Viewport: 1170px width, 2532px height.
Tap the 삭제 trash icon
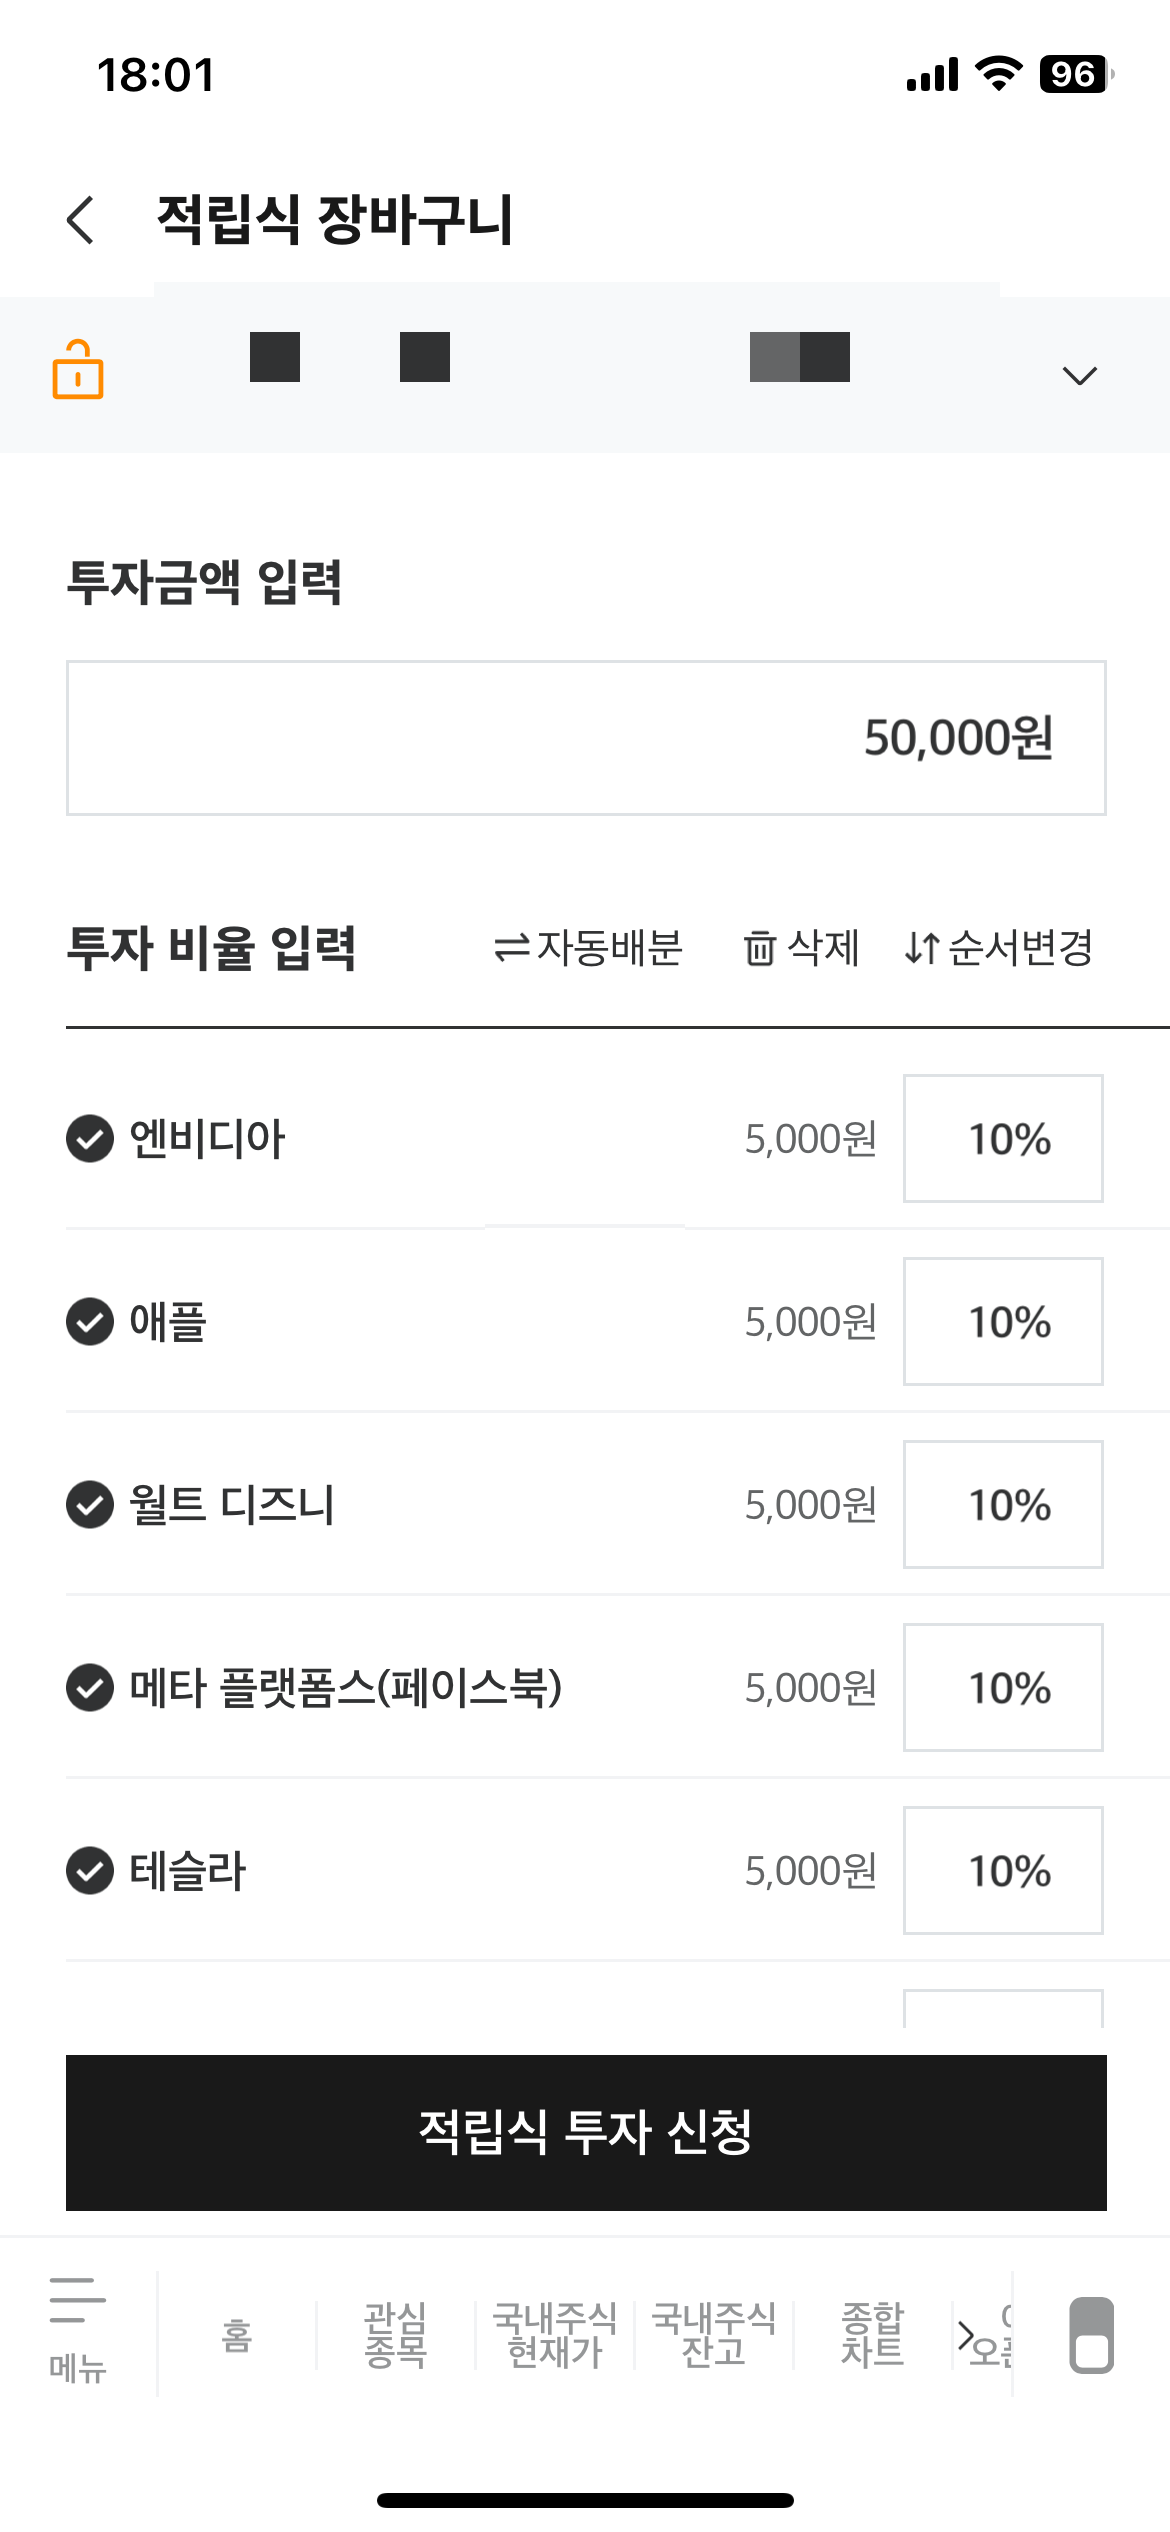(759, 948)
